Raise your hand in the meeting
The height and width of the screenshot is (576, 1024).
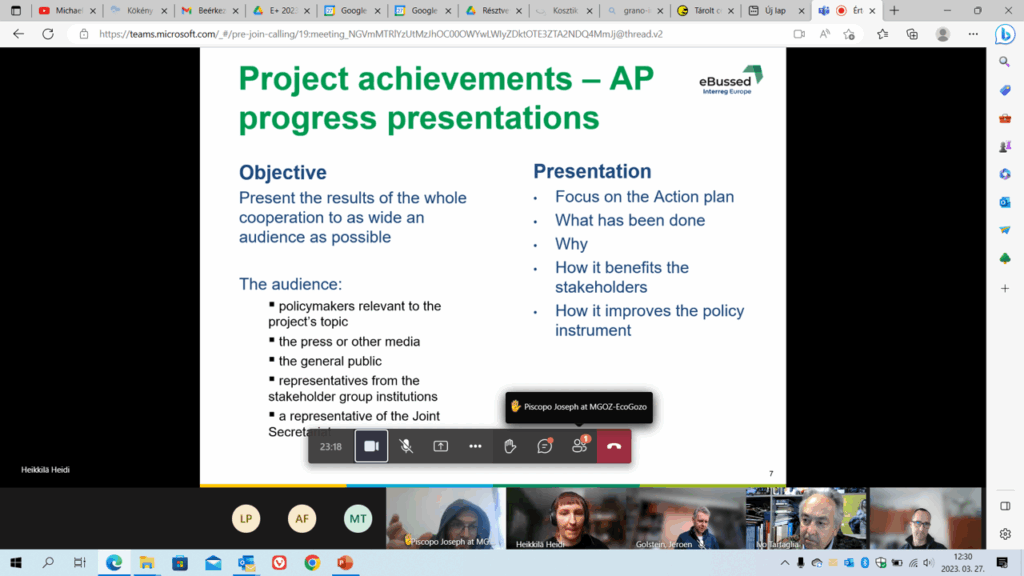click(510, 446)
